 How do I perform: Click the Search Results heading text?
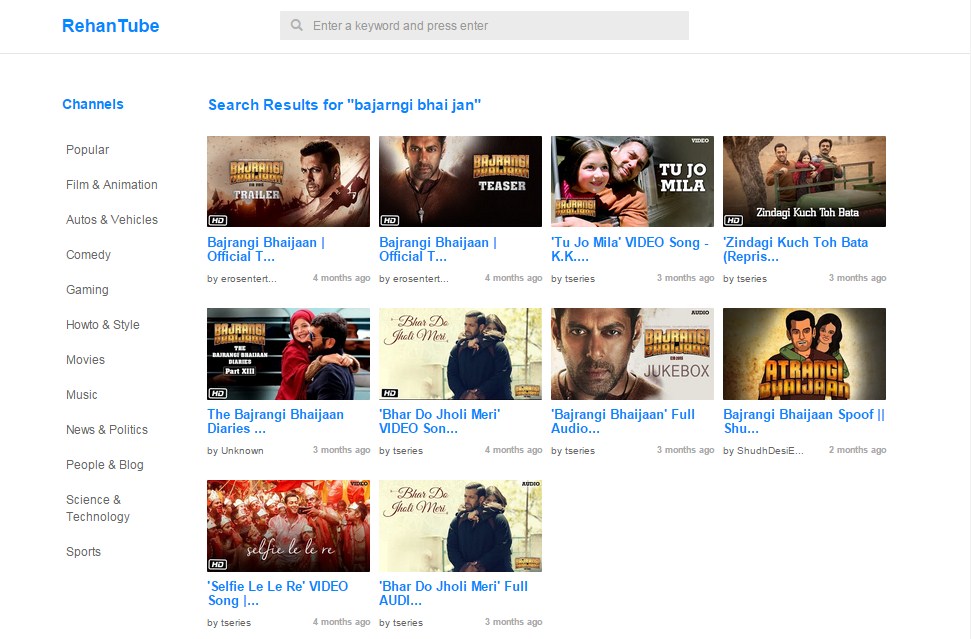[x=344, y=105]
